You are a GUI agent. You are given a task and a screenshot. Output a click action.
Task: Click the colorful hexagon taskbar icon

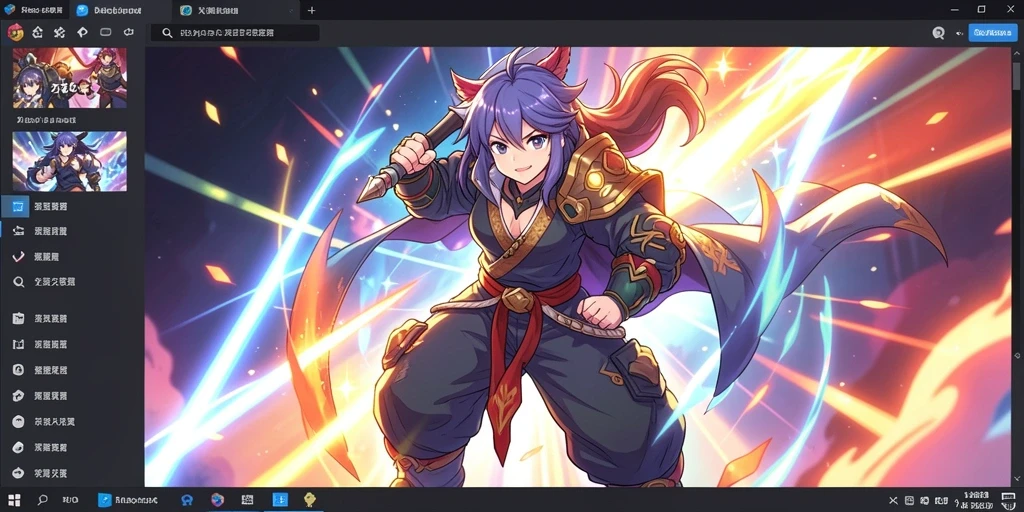pos(217,500)
